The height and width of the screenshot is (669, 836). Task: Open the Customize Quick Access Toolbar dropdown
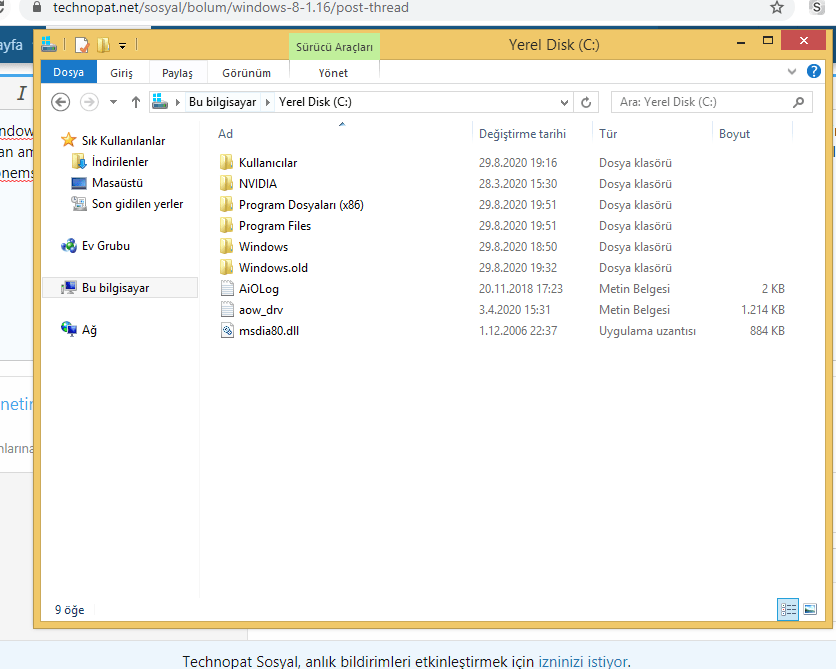[x=123, y=46]
